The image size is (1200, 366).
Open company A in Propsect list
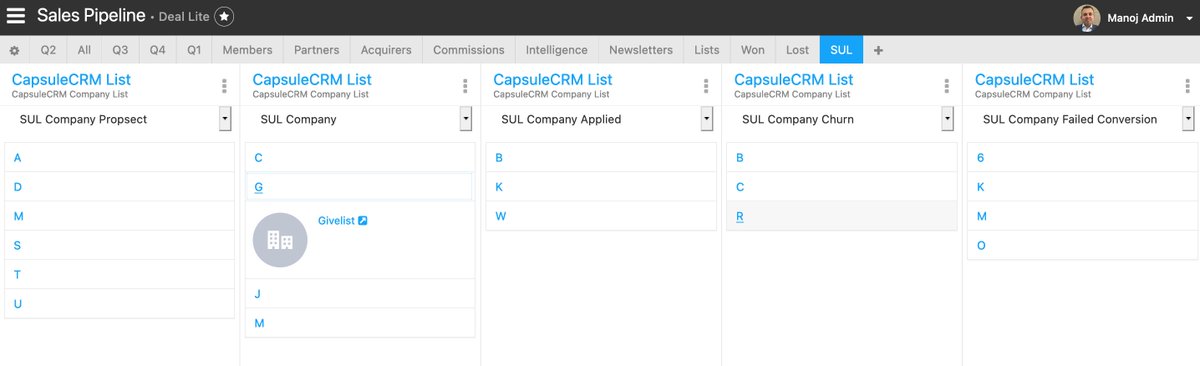pos(119,157)
